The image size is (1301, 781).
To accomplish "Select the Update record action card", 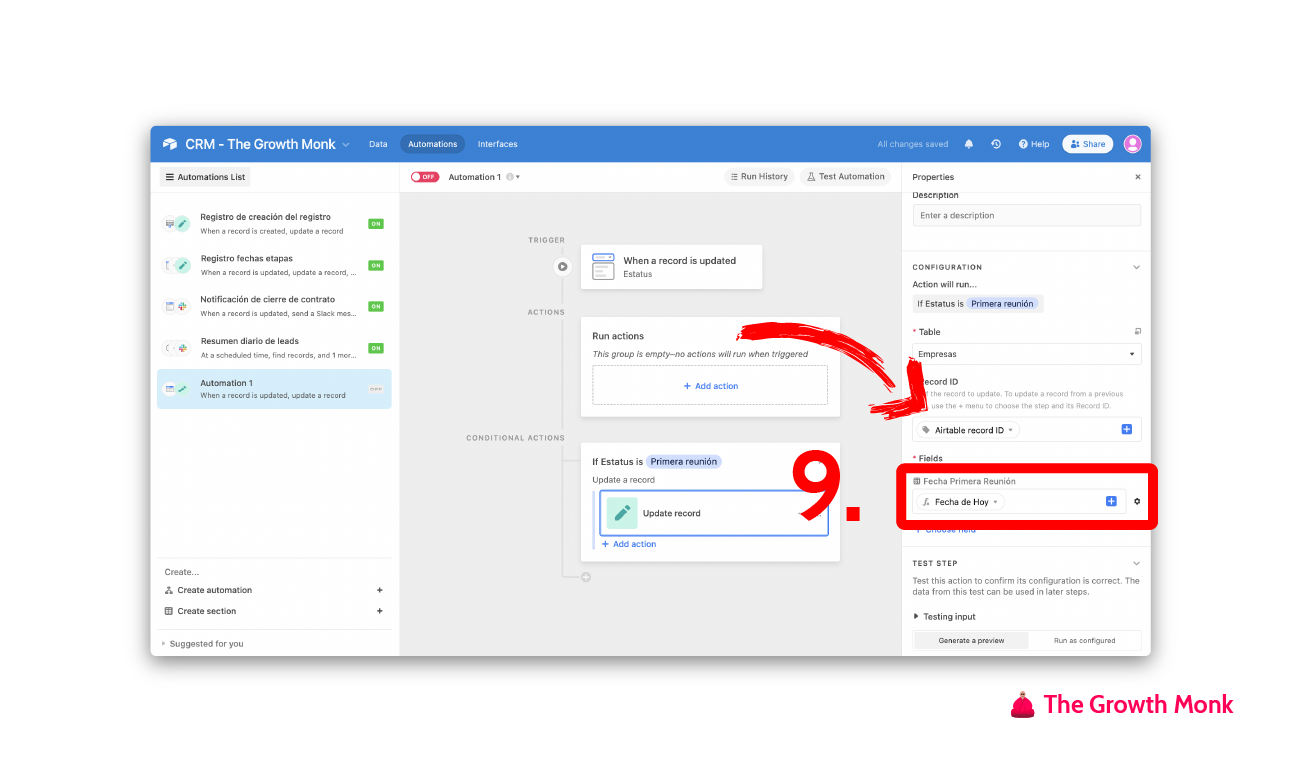I will click(x=714, y=513).
